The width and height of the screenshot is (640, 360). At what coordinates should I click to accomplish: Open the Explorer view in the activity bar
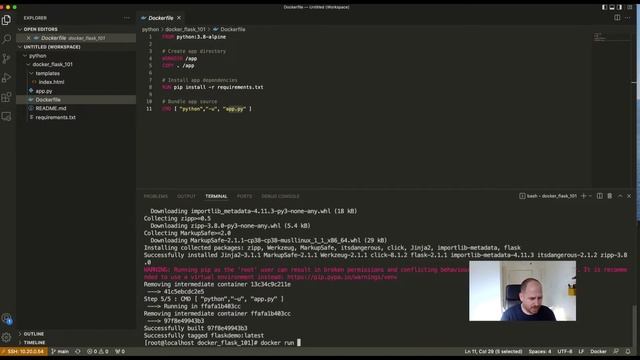pos(6,20)
